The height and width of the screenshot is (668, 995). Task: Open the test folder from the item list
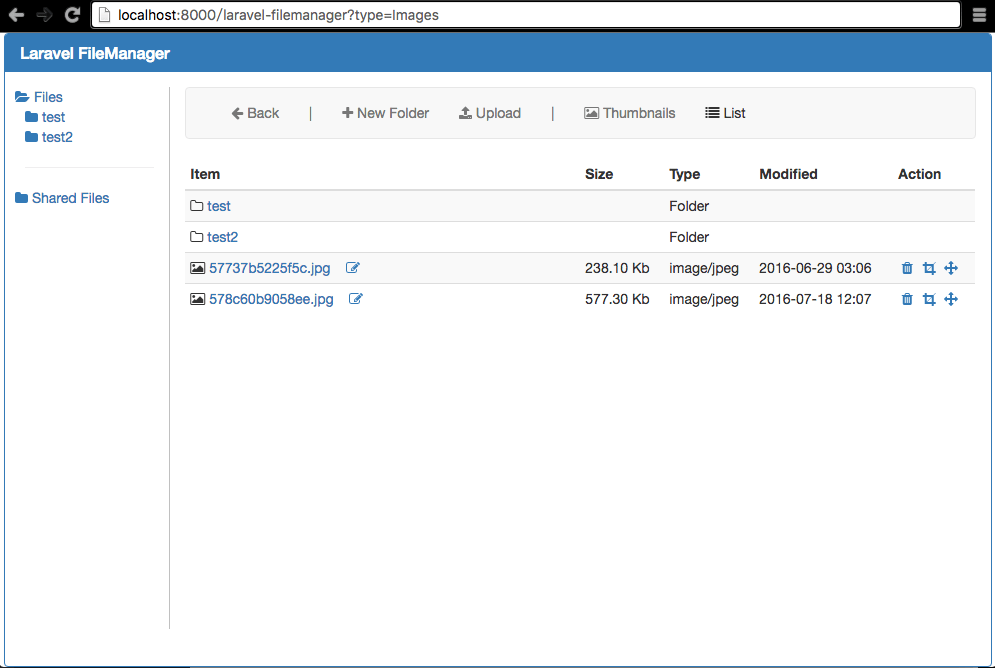(x=219, y=206)
